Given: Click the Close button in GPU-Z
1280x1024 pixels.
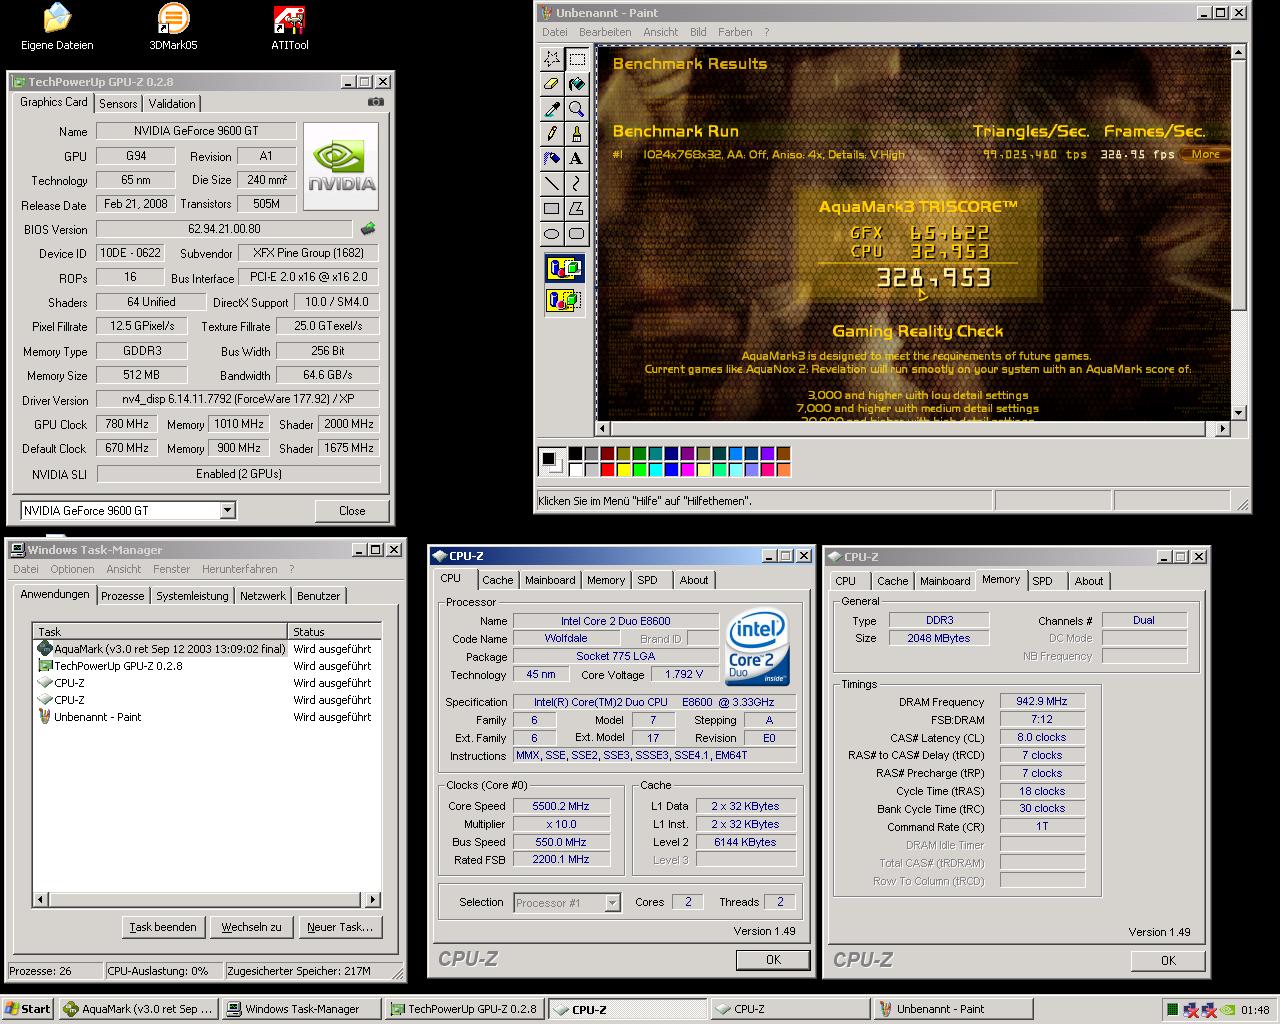Looking at the screenshot, I should click(x=352, y=510).
